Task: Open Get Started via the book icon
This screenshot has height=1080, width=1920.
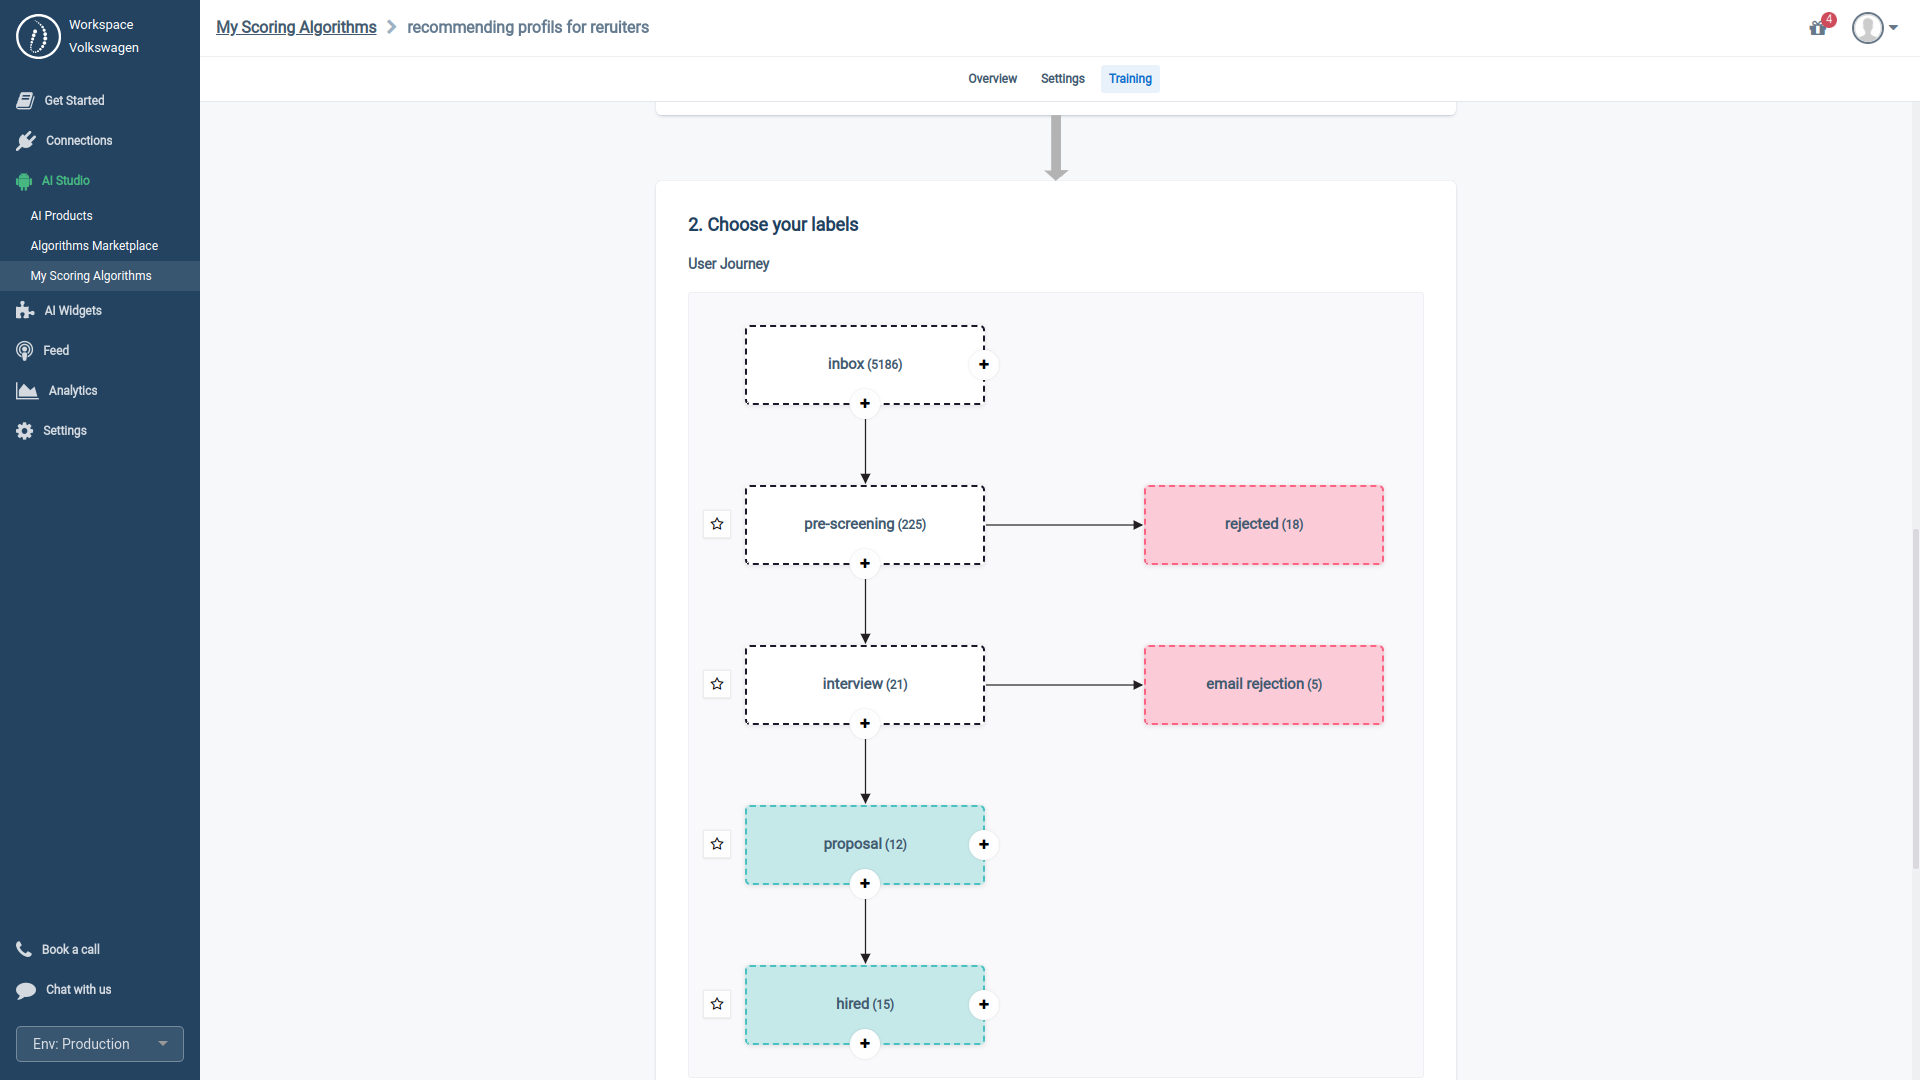Action: click(x=25, y=100)
